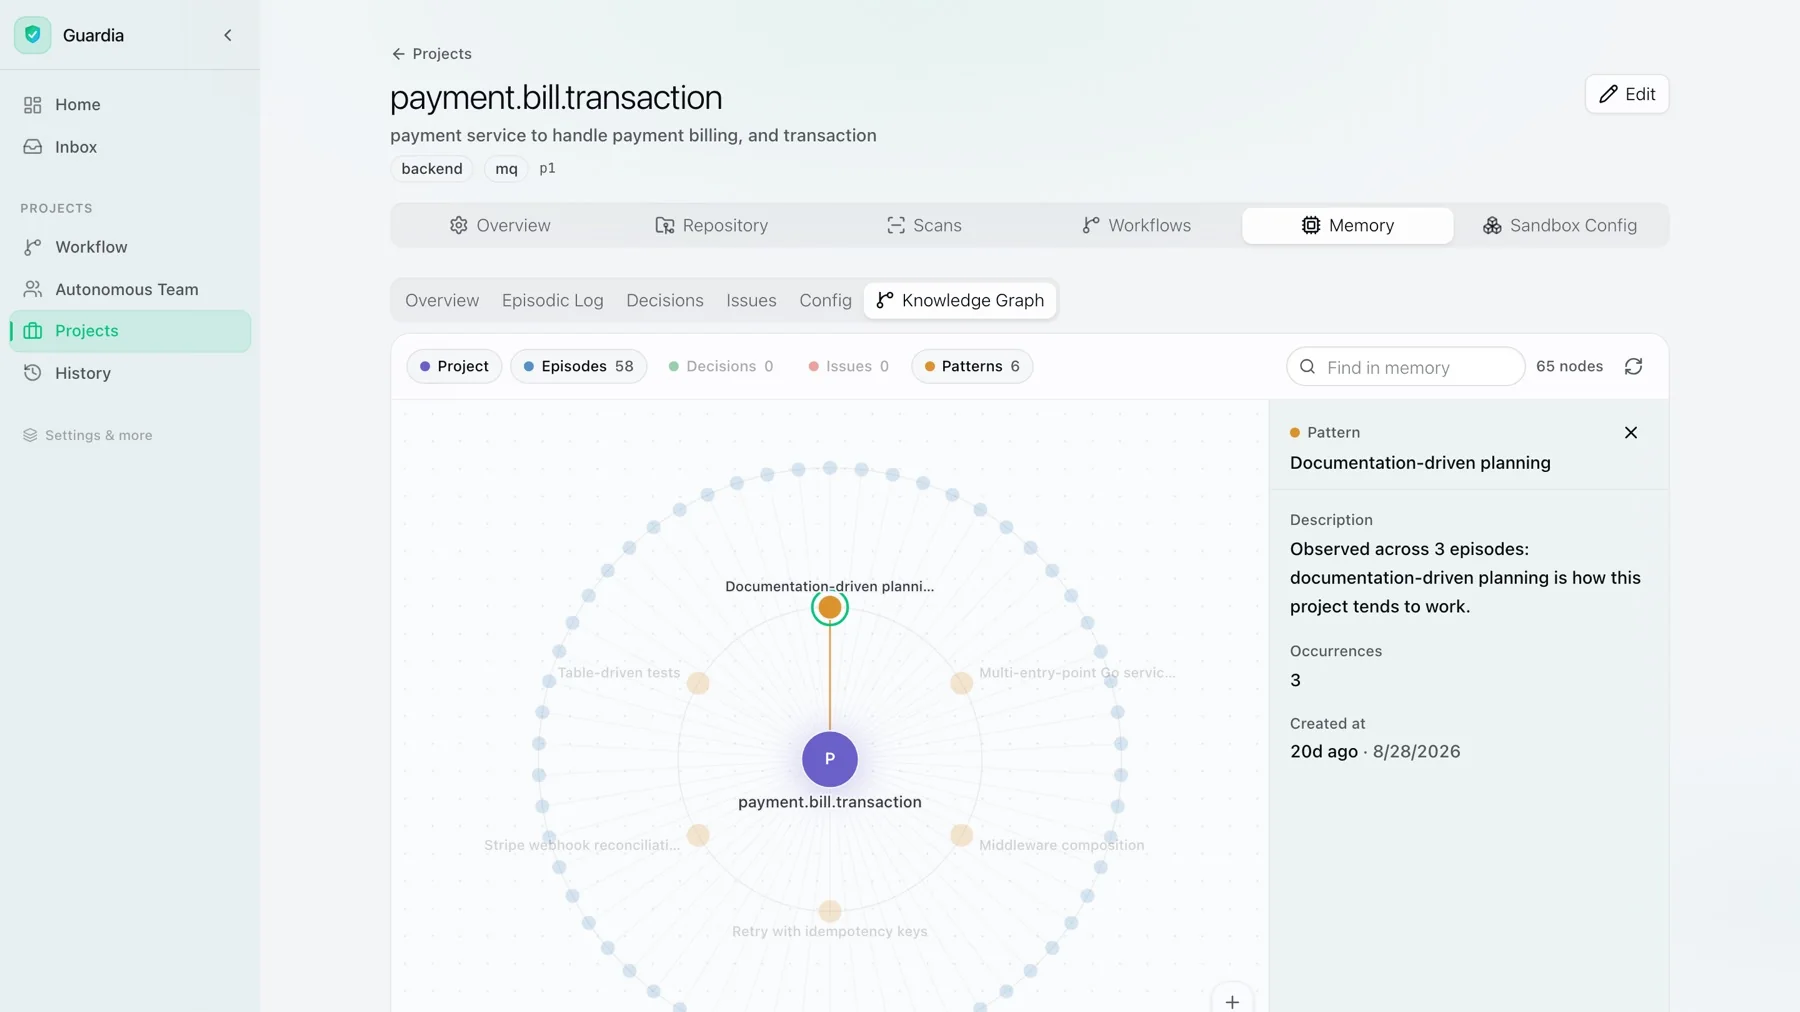Toggle the Project filter chip
This screenshot has height=1012, width=1800.
454,366
